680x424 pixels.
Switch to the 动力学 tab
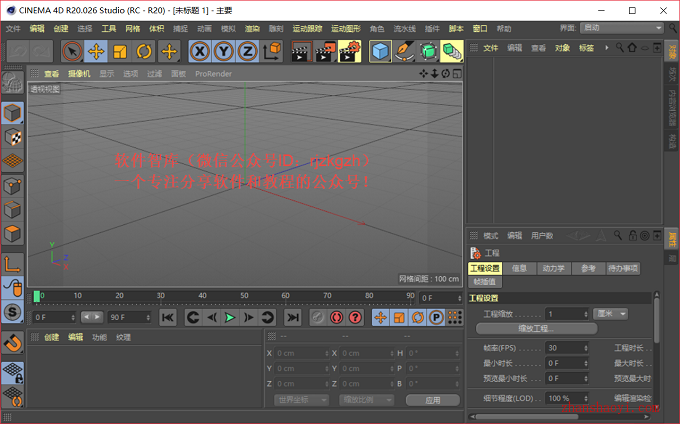click(553, 268)
